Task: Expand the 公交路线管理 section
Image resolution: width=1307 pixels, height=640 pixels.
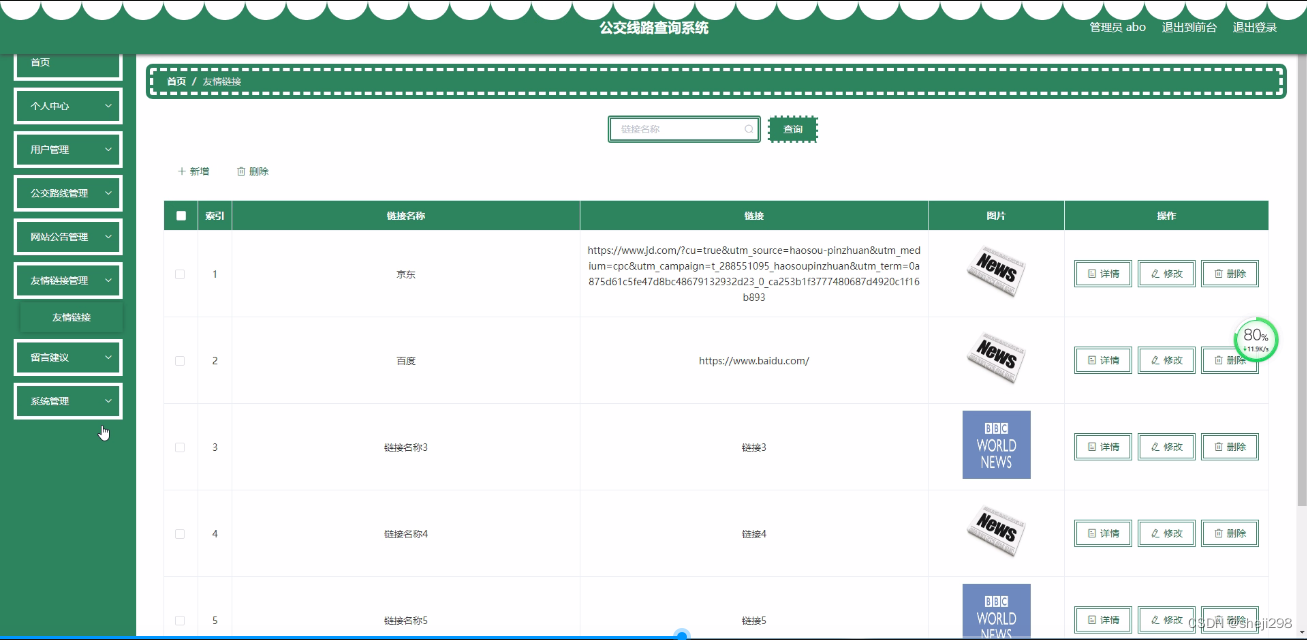Action: point(67,192)
